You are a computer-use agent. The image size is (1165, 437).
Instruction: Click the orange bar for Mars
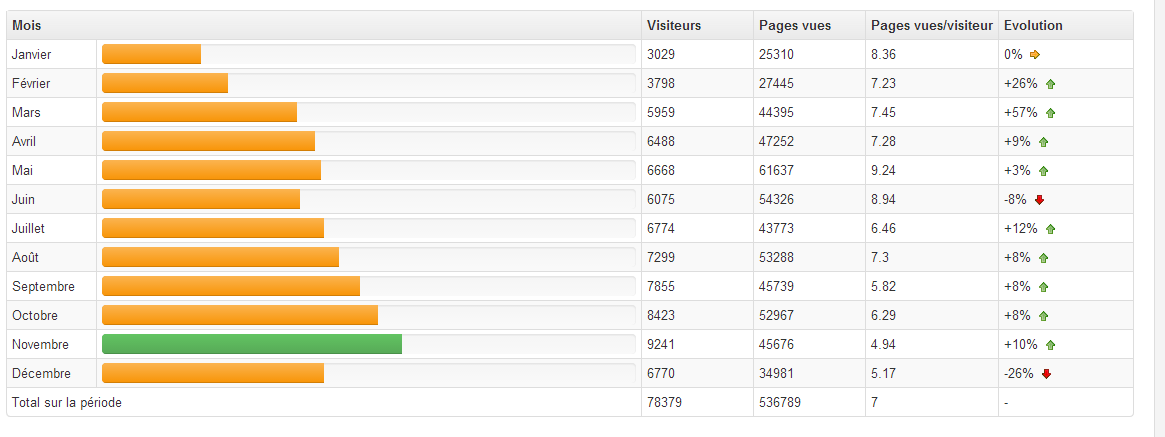(x=200, y=112)
